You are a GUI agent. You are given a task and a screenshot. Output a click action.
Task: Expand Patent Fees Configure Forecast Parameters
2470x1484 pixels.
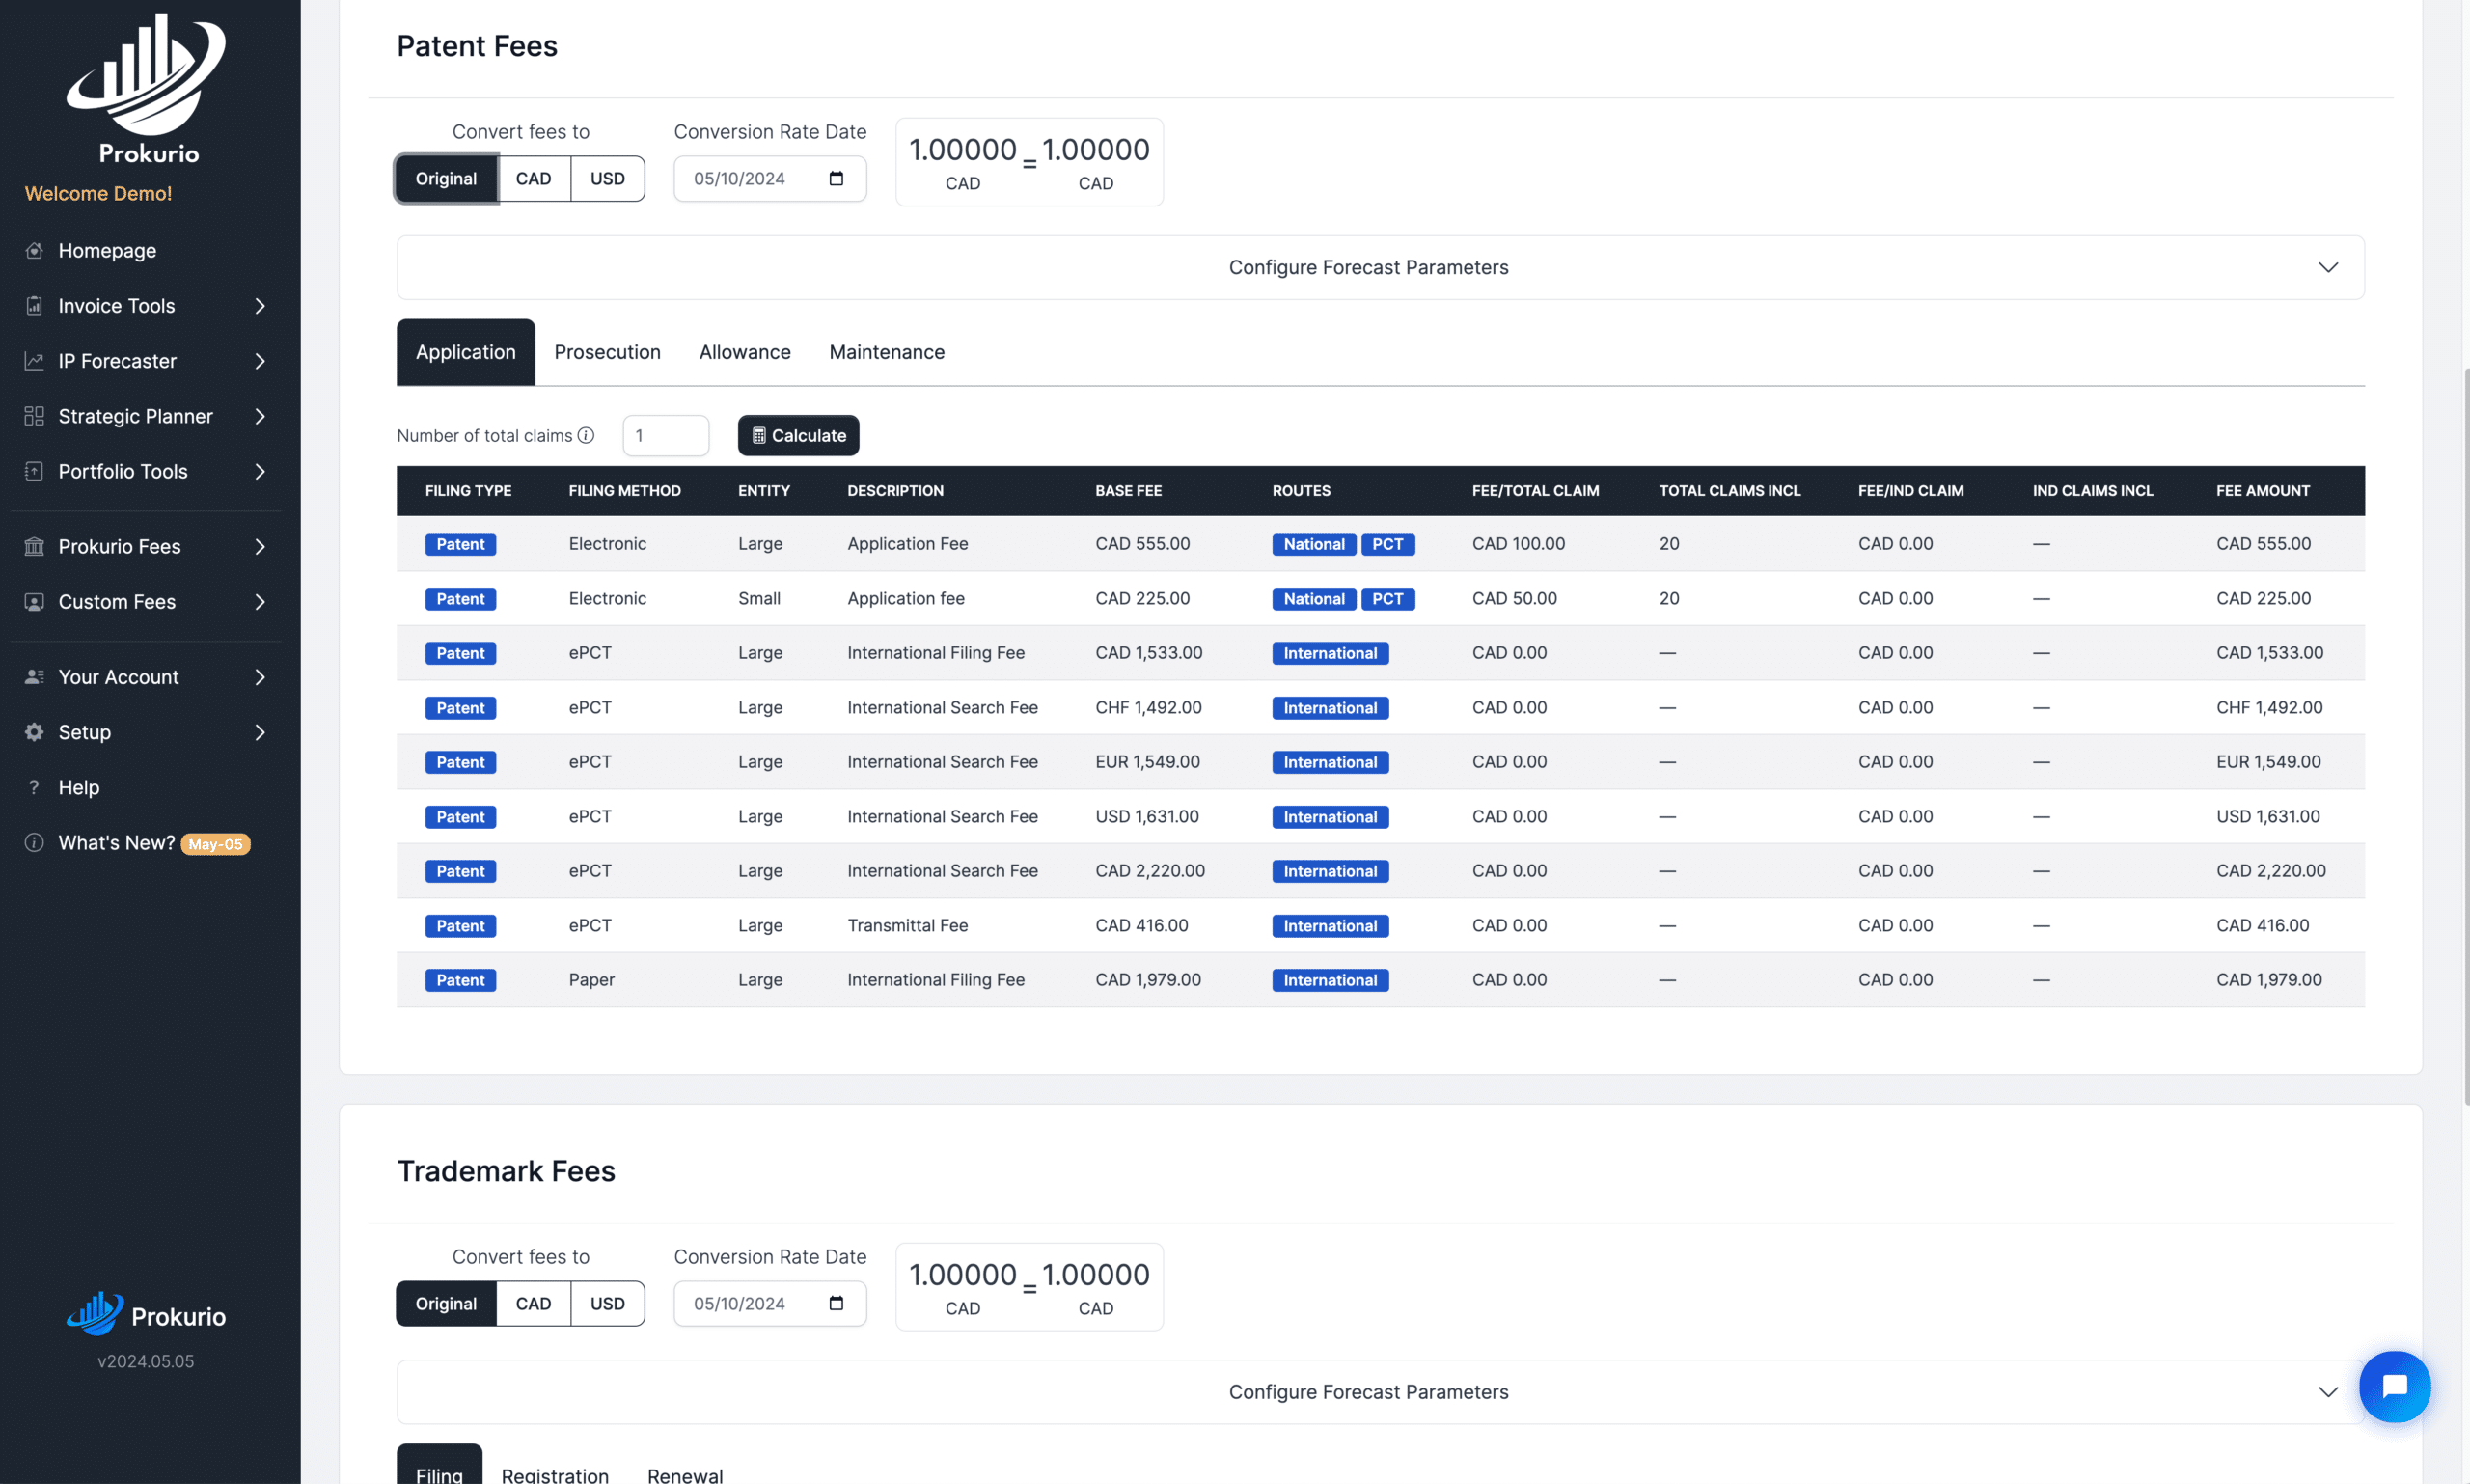(1380, 267)
